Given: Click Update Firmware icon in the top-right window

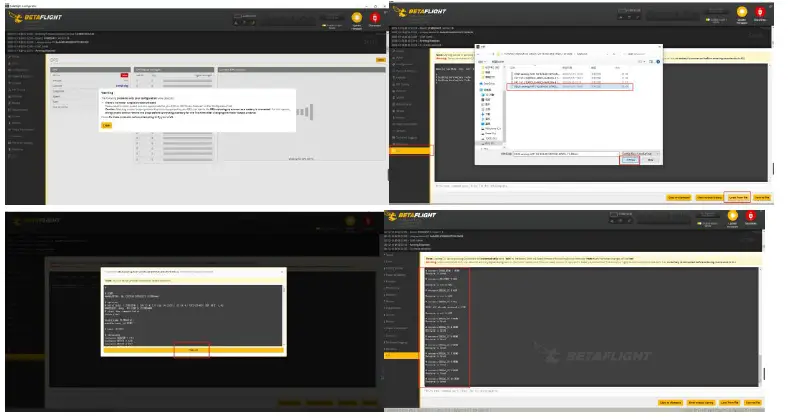Looking at the screenshot, I should click(x=742, y=14).
